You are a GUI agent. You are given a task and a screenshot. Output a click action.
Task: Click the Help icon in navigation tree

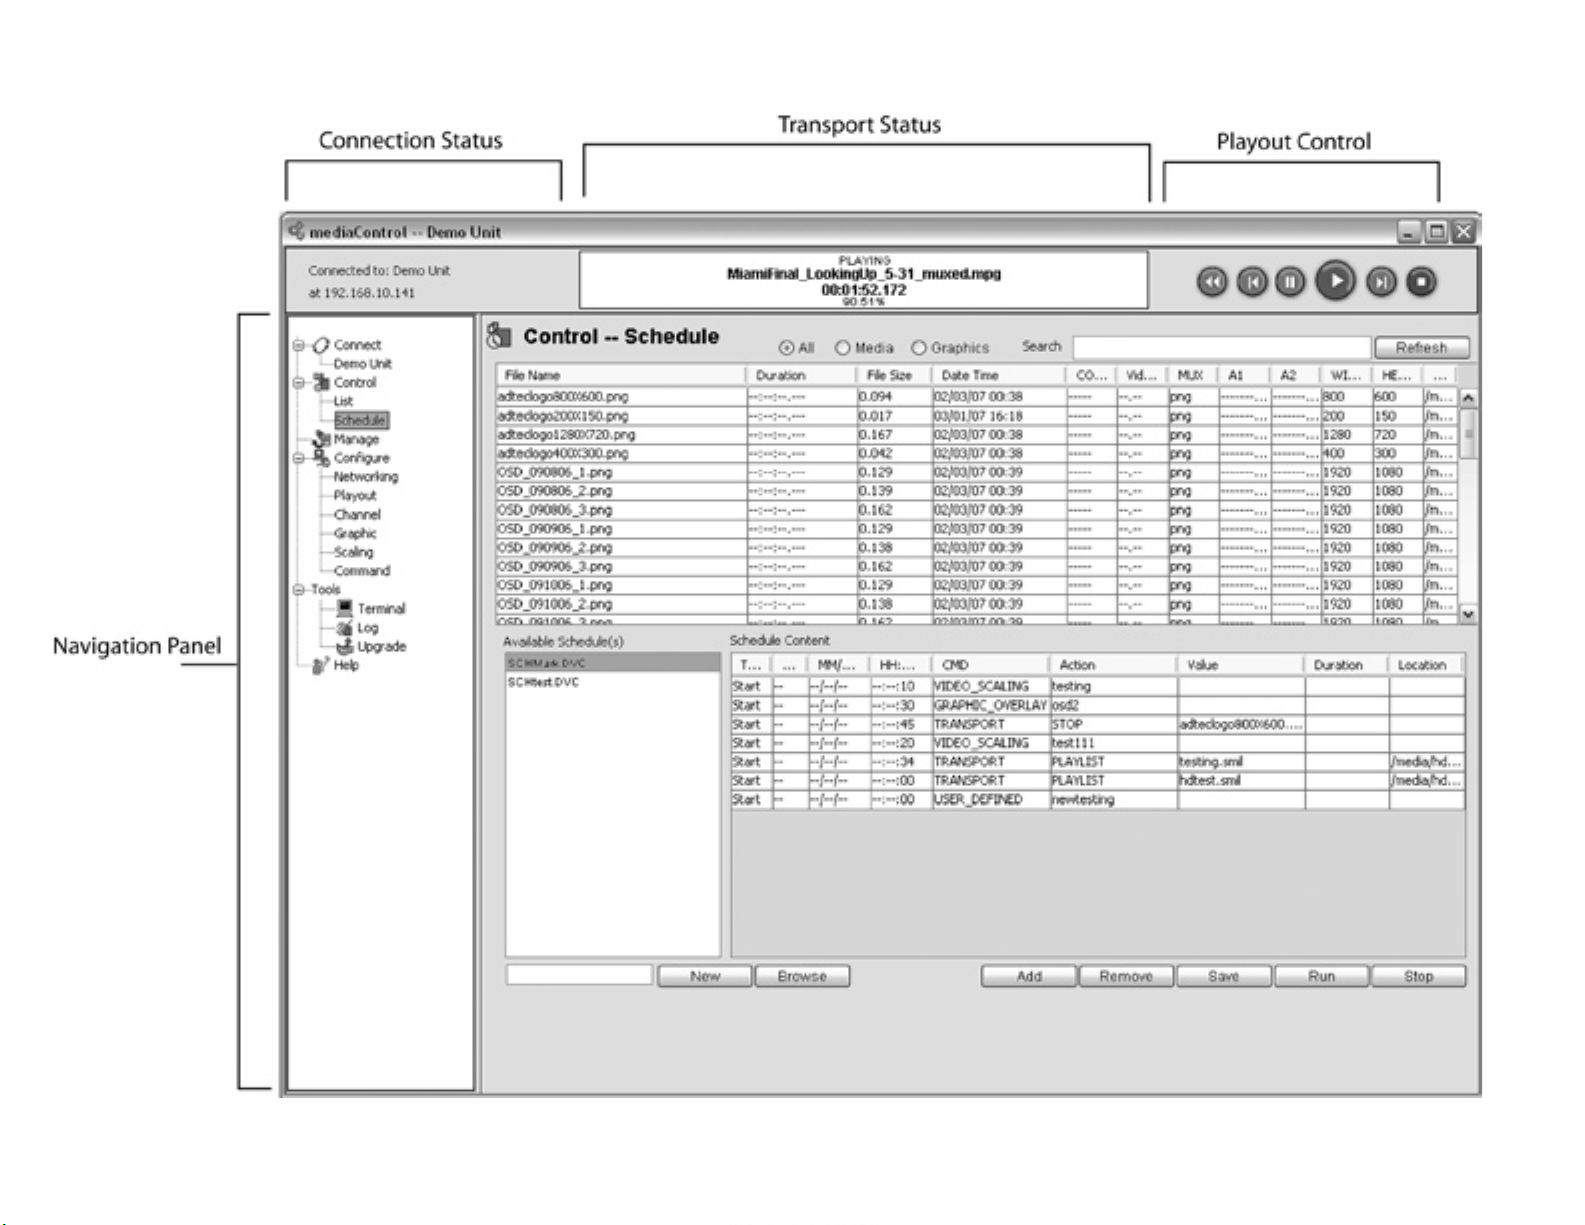point(321,665)
